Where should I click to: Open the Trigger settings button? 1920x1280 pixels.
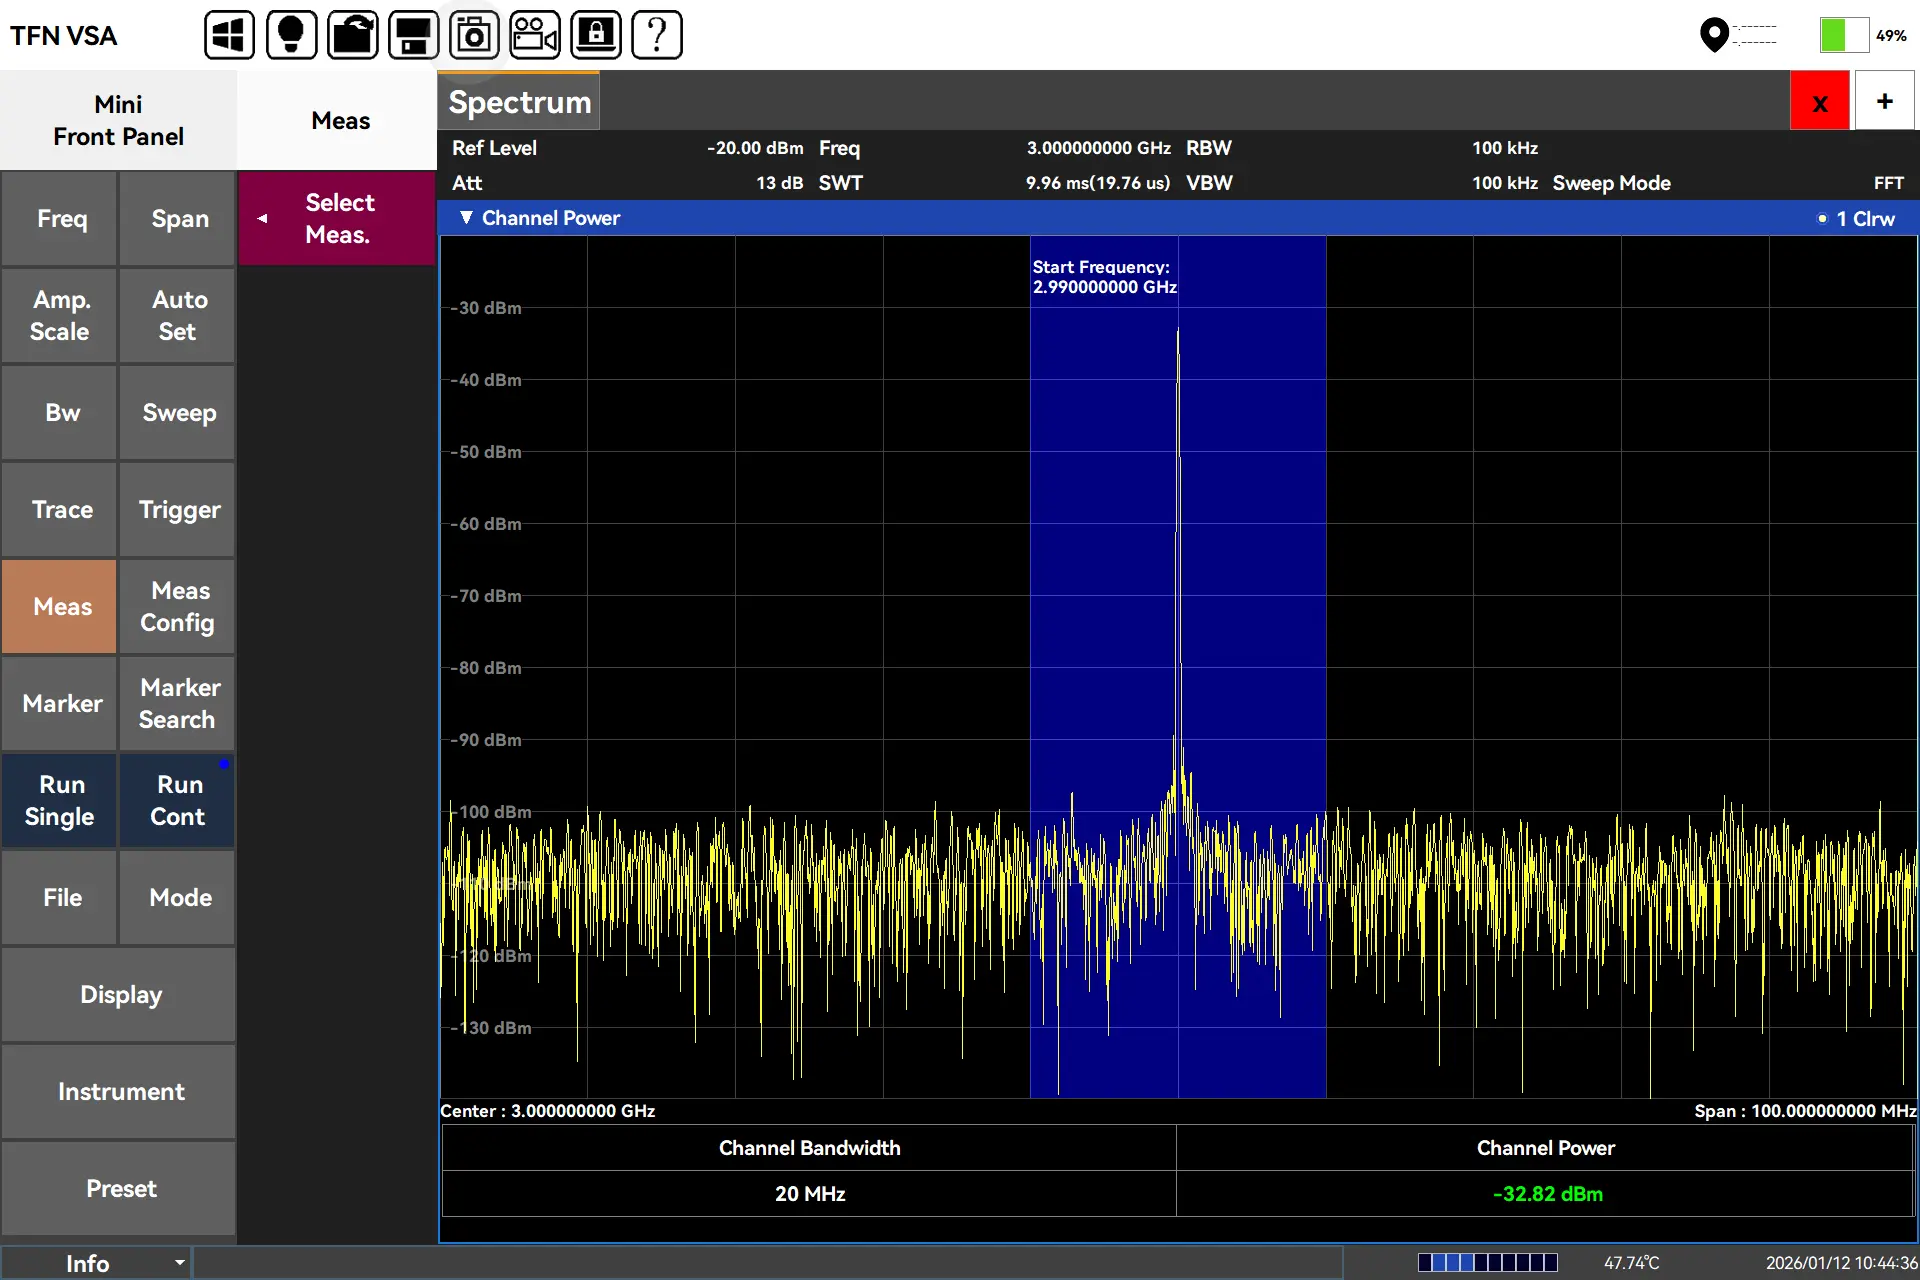point(178,509)
